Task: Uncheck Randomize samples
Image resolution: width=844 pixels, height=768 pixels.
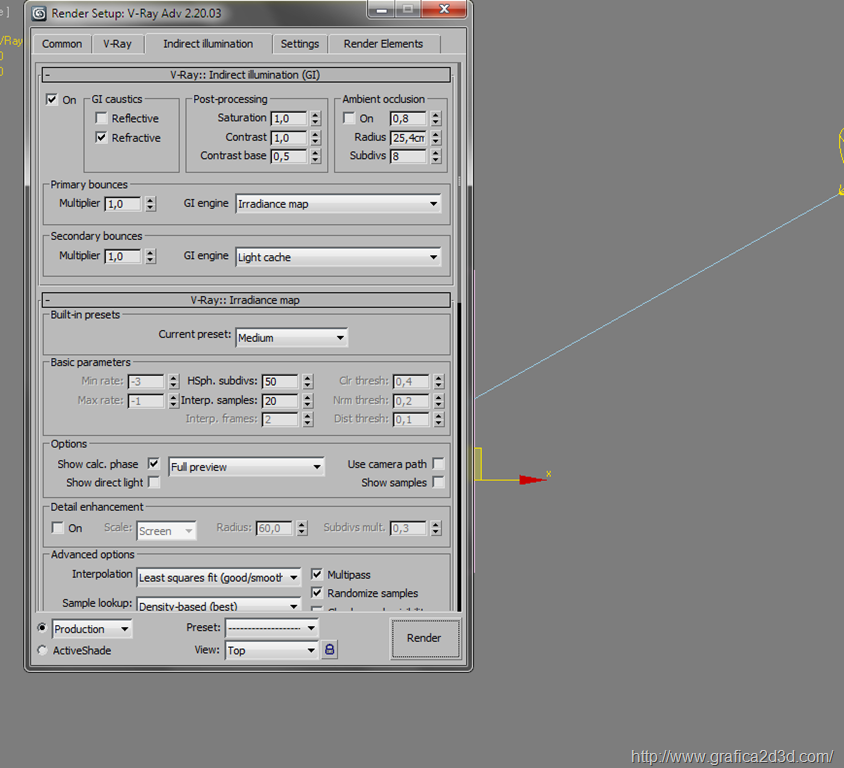Action: click(317, 593)
